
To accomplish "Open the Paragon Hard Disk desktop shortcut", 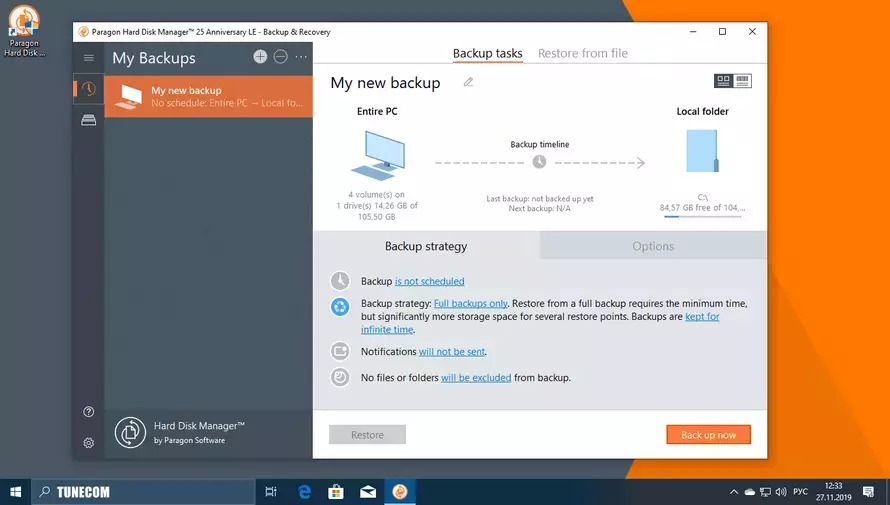I will click(23, 31).
